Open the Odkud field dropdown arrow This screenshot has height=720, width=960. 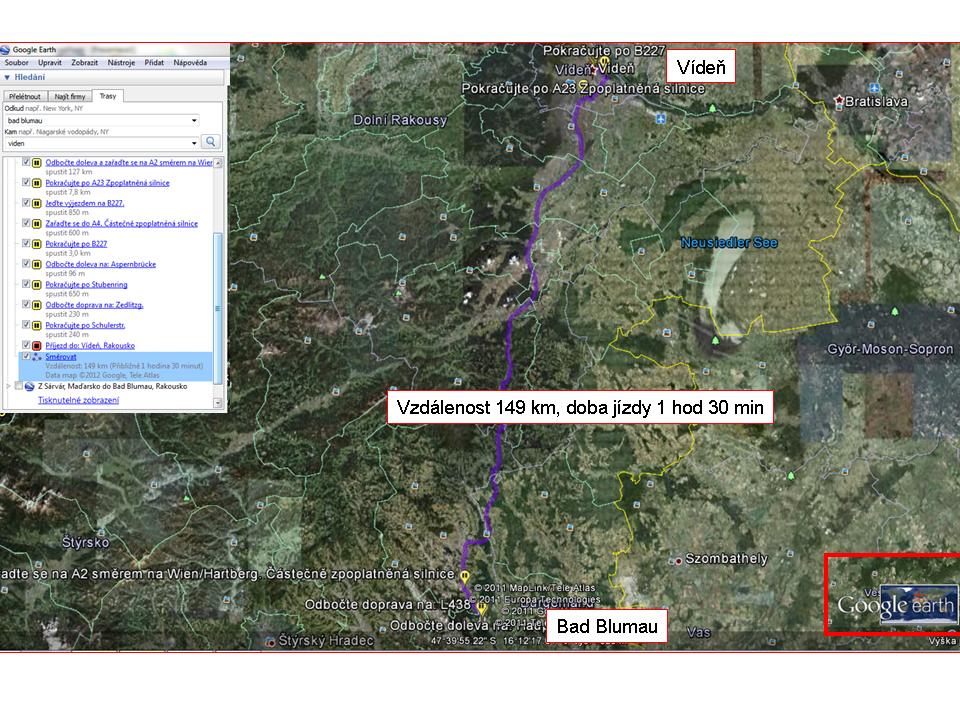click(x=194, y=121)
